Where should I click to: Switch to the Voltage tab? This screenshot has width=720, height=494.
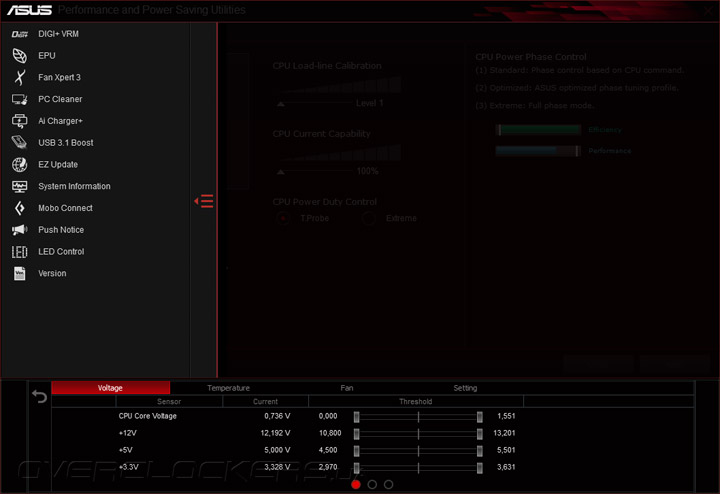coord(110,388)
